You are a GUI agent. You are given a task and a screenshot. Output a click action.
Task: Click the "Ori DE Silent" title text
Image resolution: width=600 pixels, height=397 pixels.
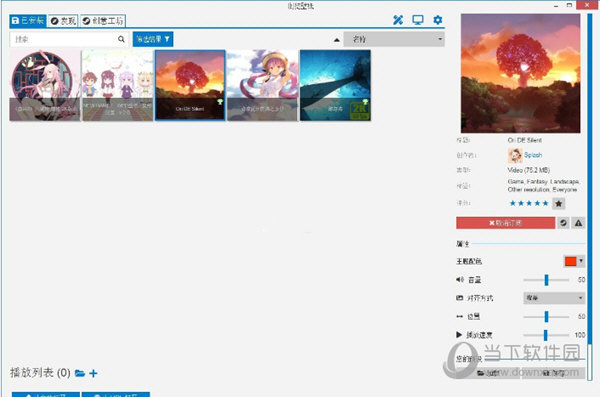click(x=524, y=141)
